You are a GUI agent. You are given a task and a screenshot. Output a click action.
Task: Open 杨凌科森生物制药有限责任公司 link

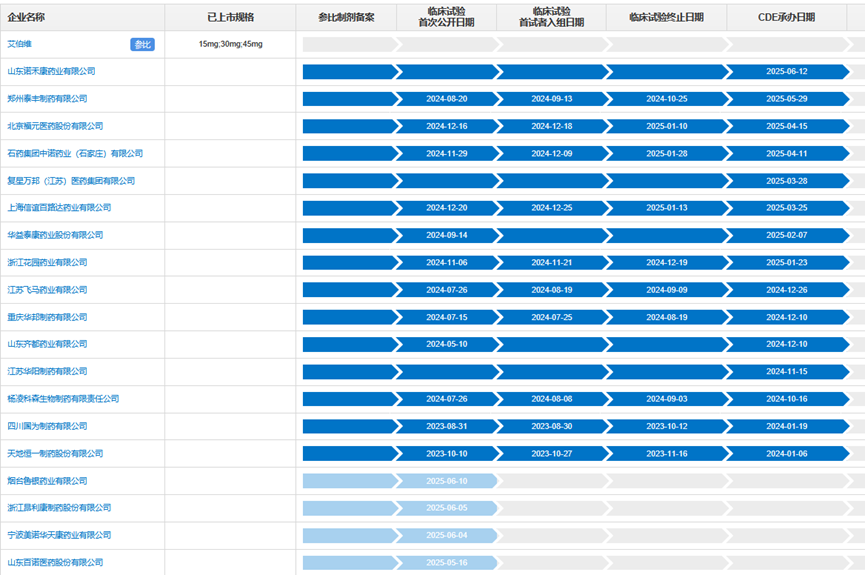click(x=63, y=399)
